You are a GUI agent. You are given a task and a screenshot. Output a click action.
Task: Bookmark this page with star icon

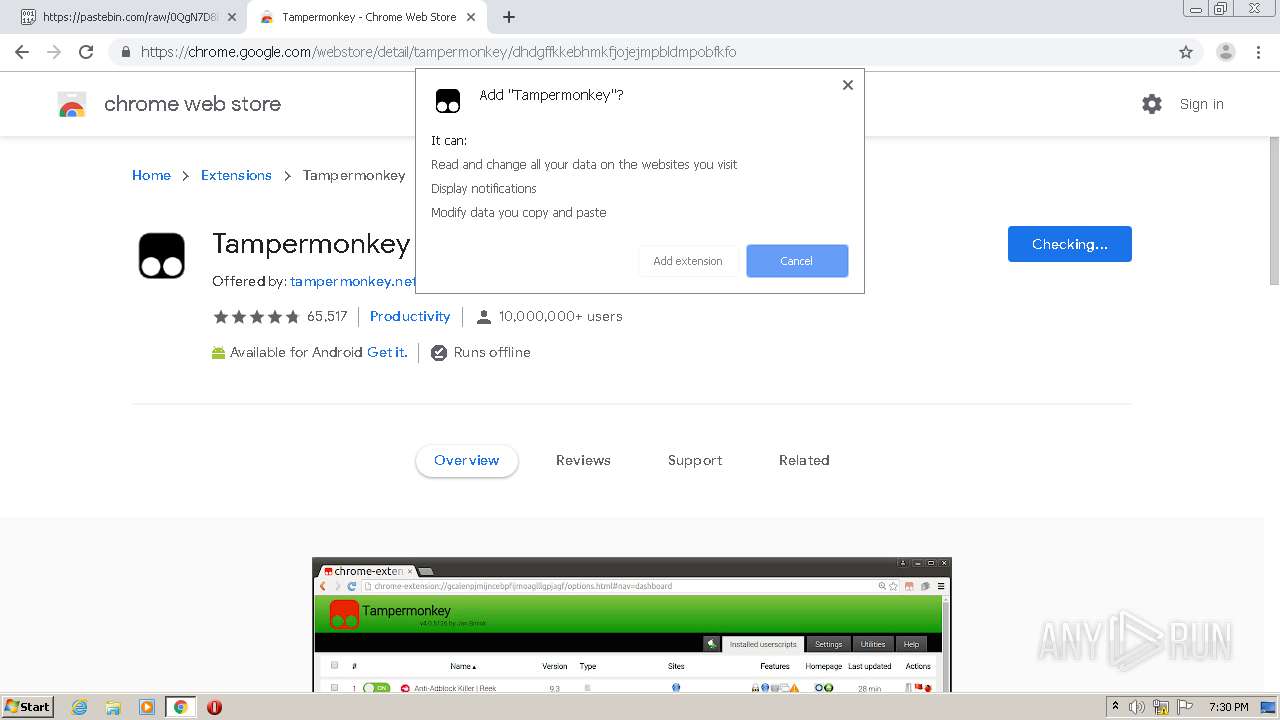tap(1186, 52)
